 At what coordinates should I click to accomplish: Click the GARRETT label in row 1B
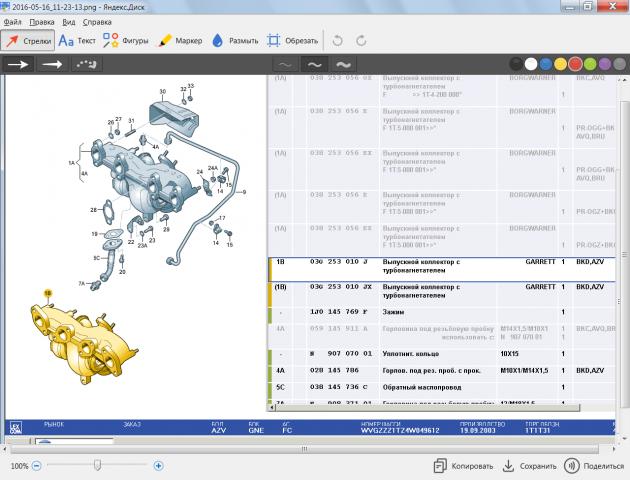(540, 262)
